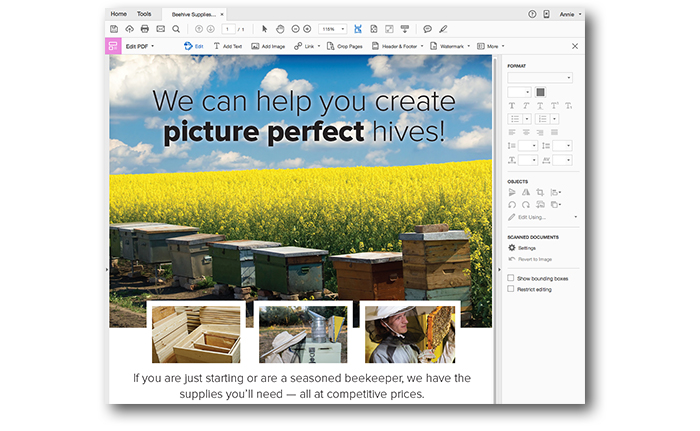Click the Add Comment speech bubble icon
Image resolution: width=700 pixels, height=431 pixels.
427,29
